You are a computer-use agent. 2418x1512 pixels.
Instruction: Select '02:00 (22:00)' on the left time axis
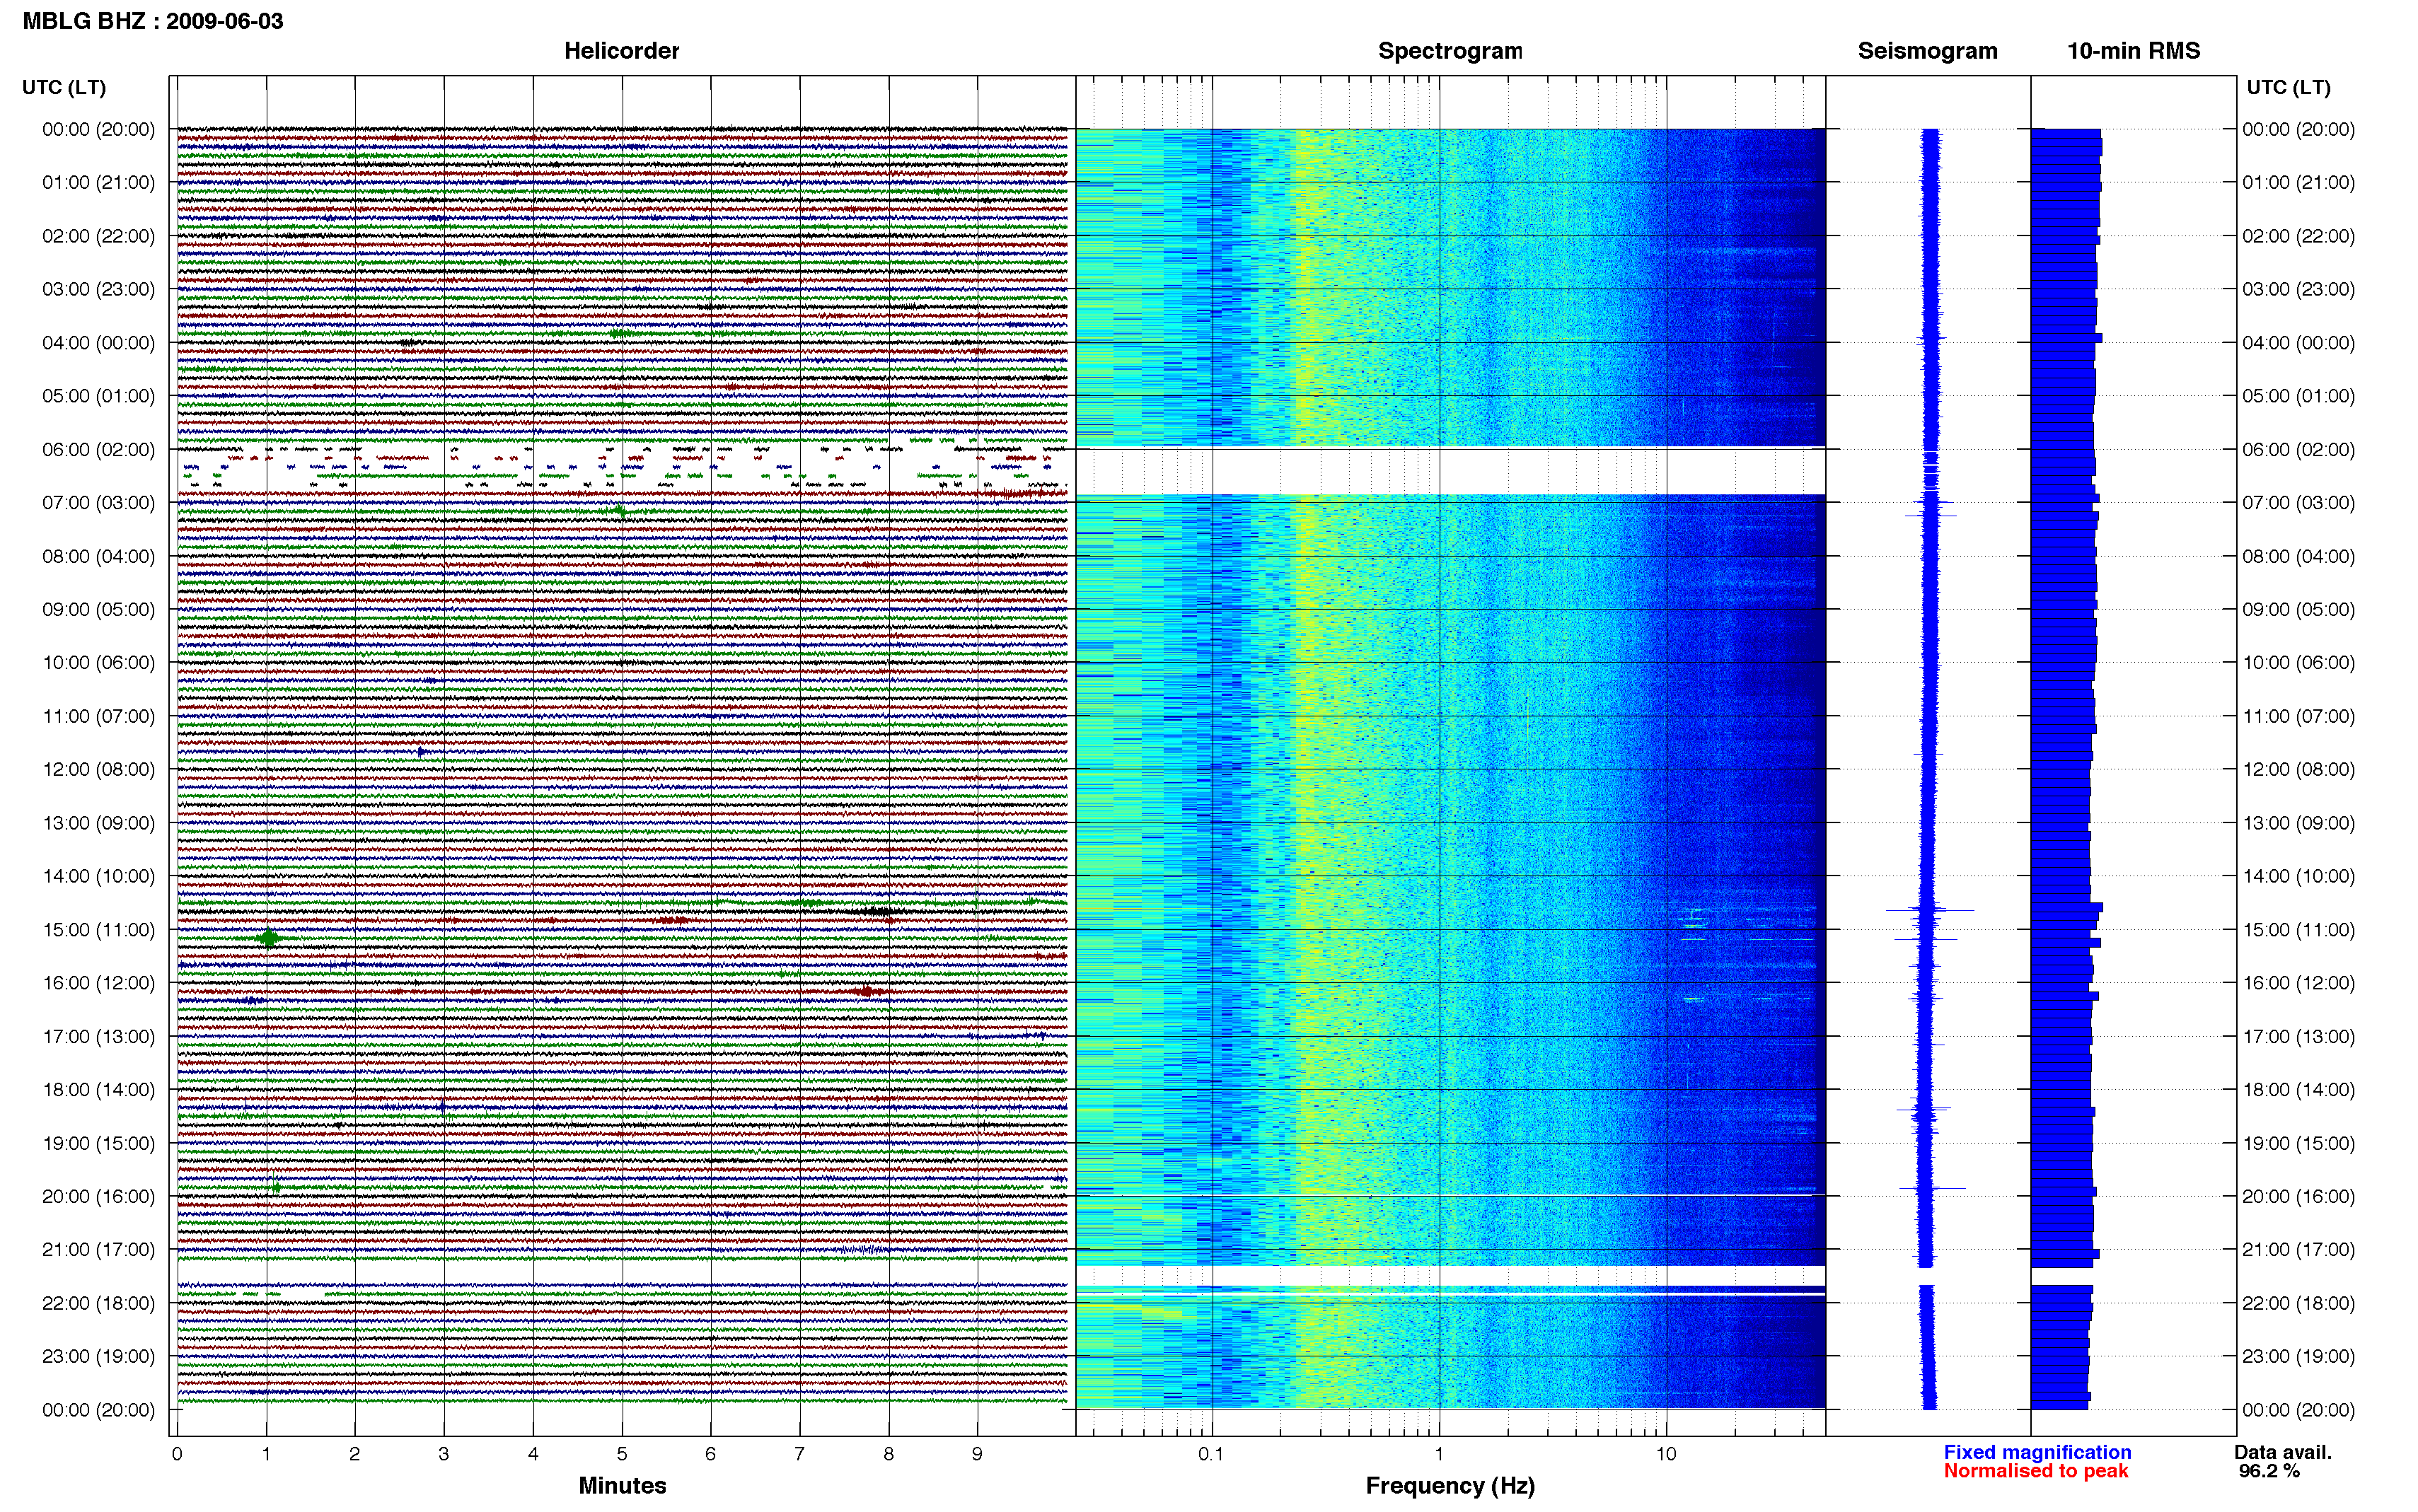click(x=98, y=236)
